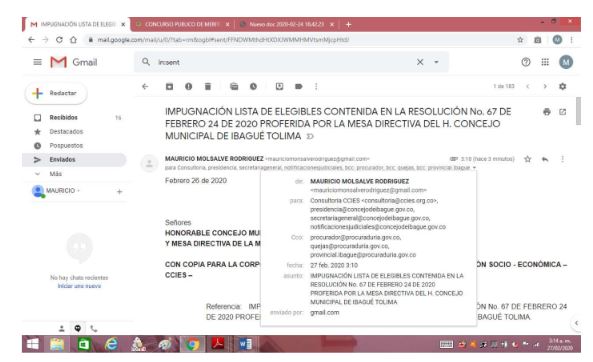Viewport: 593px width, 362px height.
Task: Toggle Gmail main menu hamburger
Action: coord(37,62)
